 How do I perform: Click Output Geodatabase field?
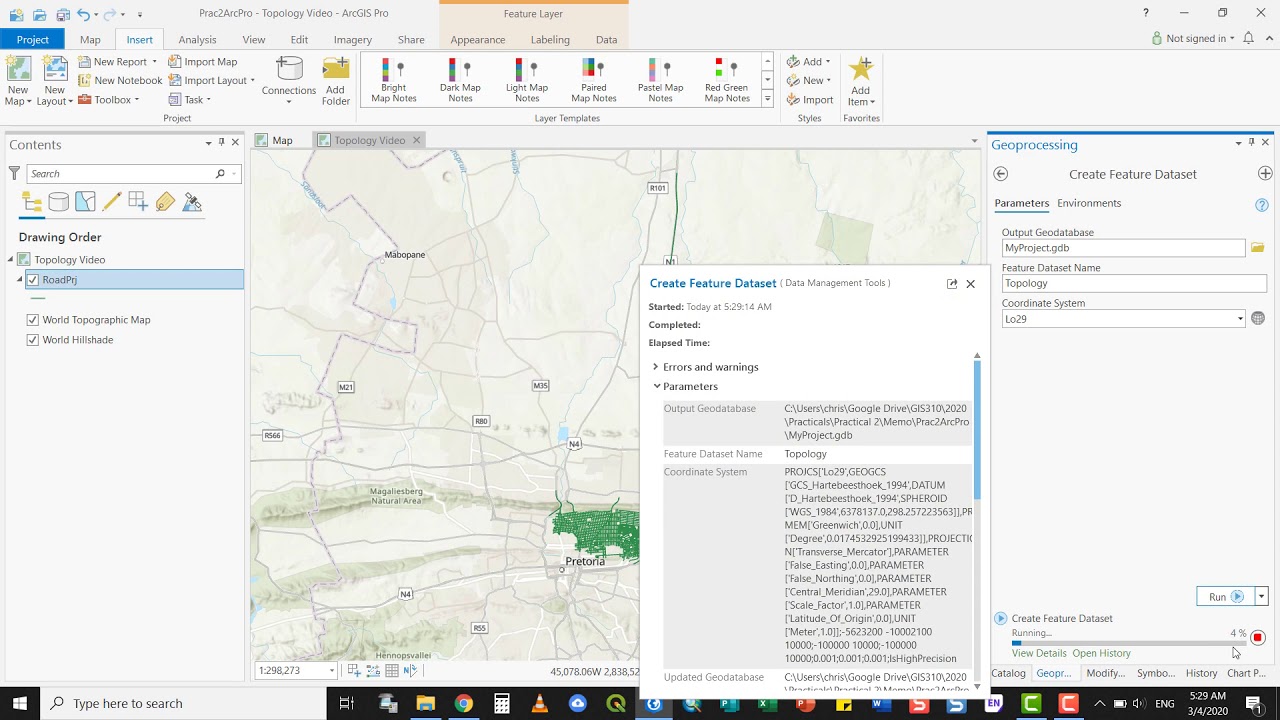coord(1124,248)
